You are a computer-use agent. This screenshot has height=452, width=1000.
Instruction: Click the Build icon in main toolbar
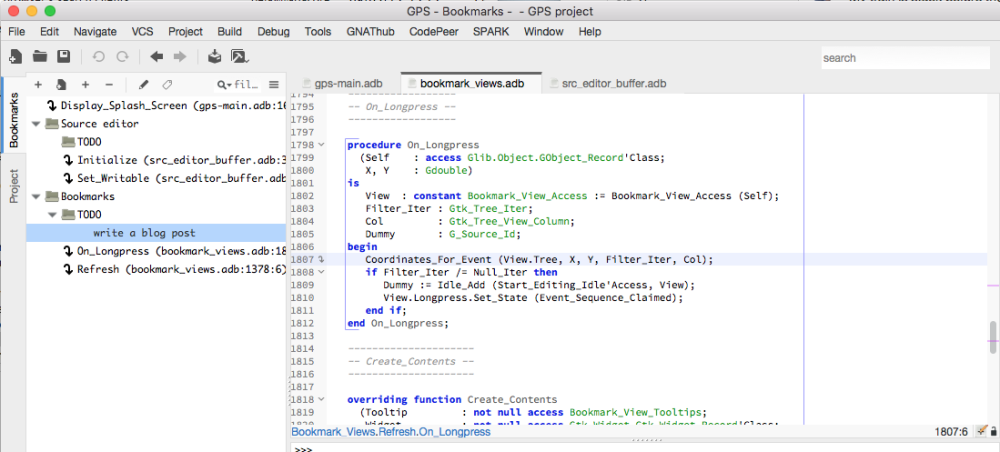point(215,57)
